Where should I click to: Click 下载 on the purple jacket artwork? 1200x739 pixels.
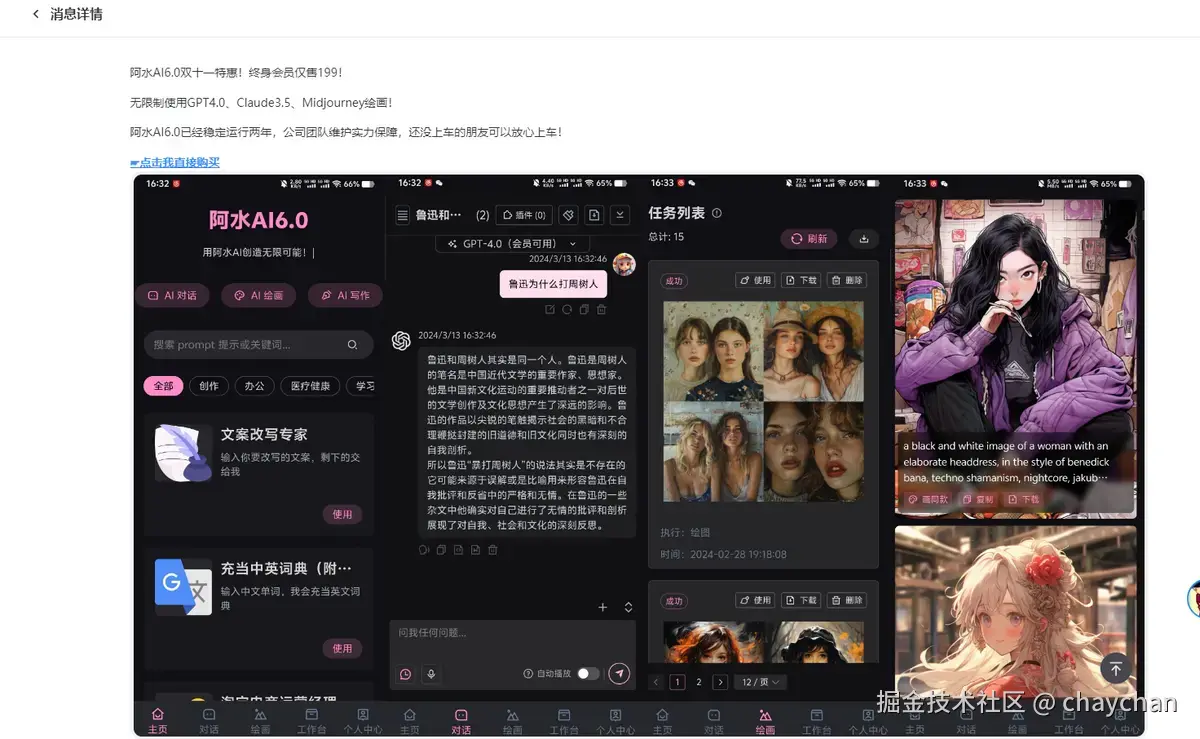click(1023, 499)
